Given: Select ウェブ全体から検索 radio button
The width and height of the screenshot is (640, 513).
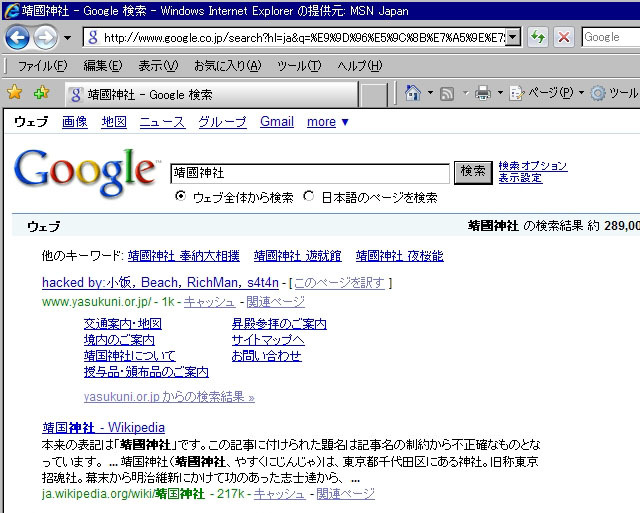Looking at the screenshot, I should pos(180,196).
